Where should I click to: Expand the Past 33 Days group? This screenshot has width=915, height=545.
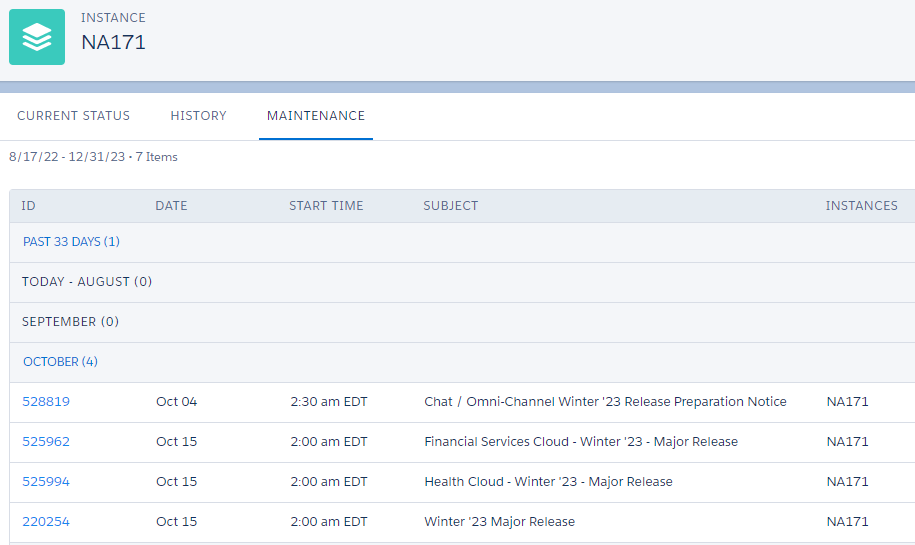[71, 242]
